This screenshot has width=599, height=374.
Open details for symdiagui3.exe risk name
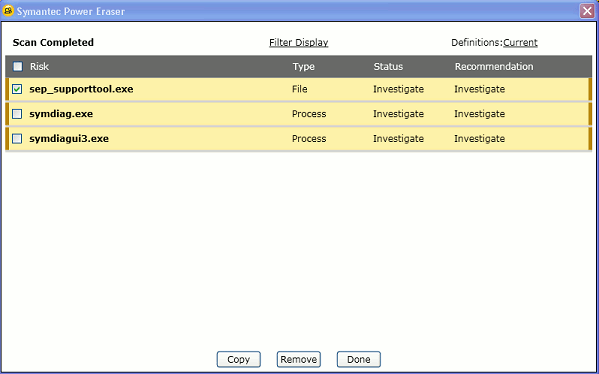[x=69, y=138]
